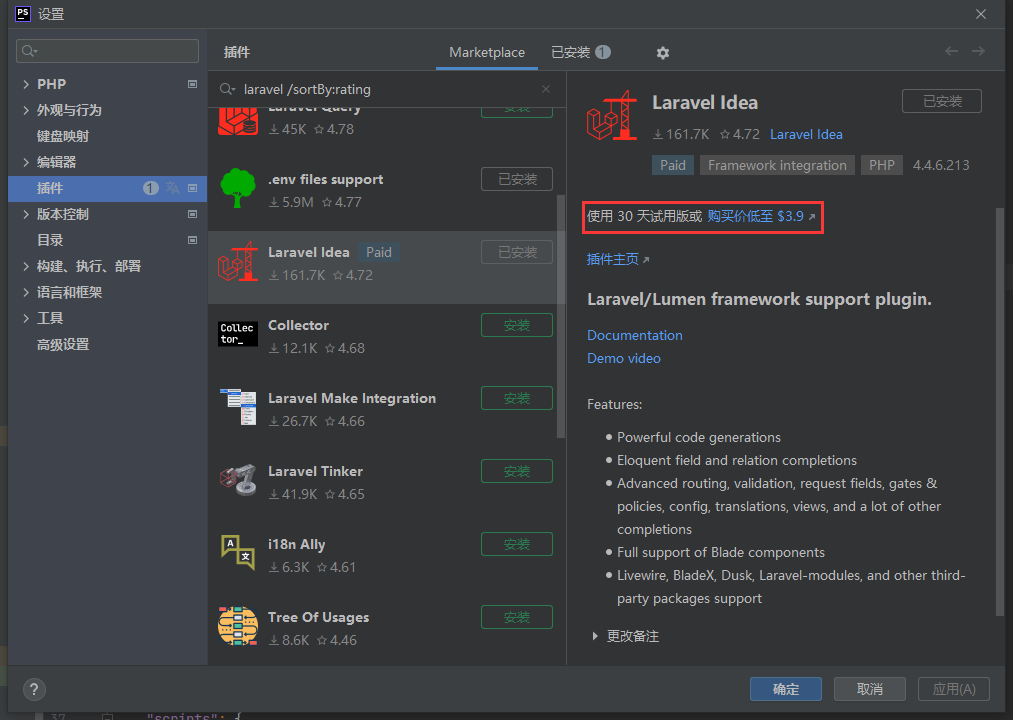Viewport: 1013px width, 720px height.
Task: Click the project-level icon beside PHP
Action: click(x=192, y=84)
